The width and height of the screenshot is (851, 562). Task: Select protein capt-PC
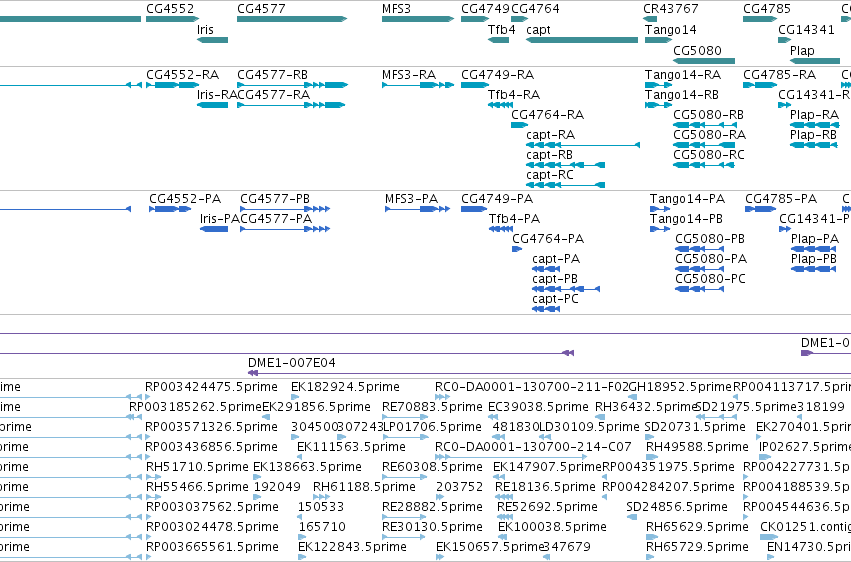pyautogui.click(x=546, y=309)
